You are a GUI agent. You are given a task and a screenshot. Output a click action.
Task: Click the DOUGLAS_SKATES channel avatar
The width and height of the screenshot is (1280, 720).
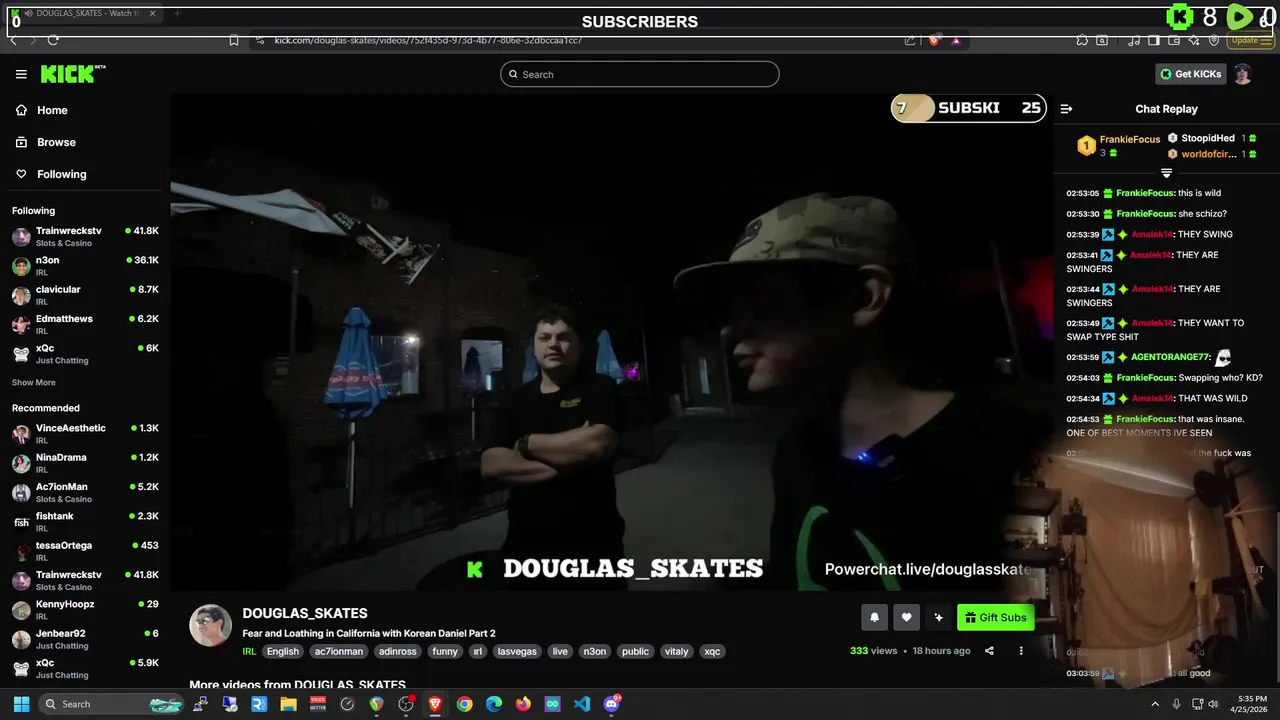point(211,626)
